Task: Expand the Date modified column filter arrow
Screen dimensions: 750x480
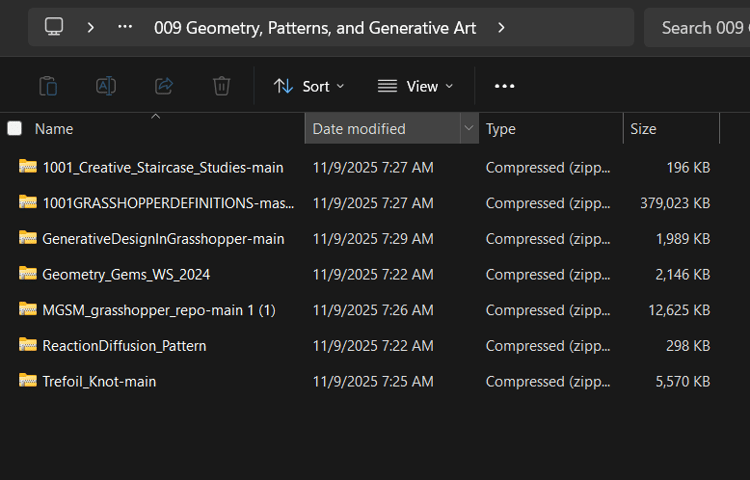Action: pyautogui.click(x=469, y=128)
